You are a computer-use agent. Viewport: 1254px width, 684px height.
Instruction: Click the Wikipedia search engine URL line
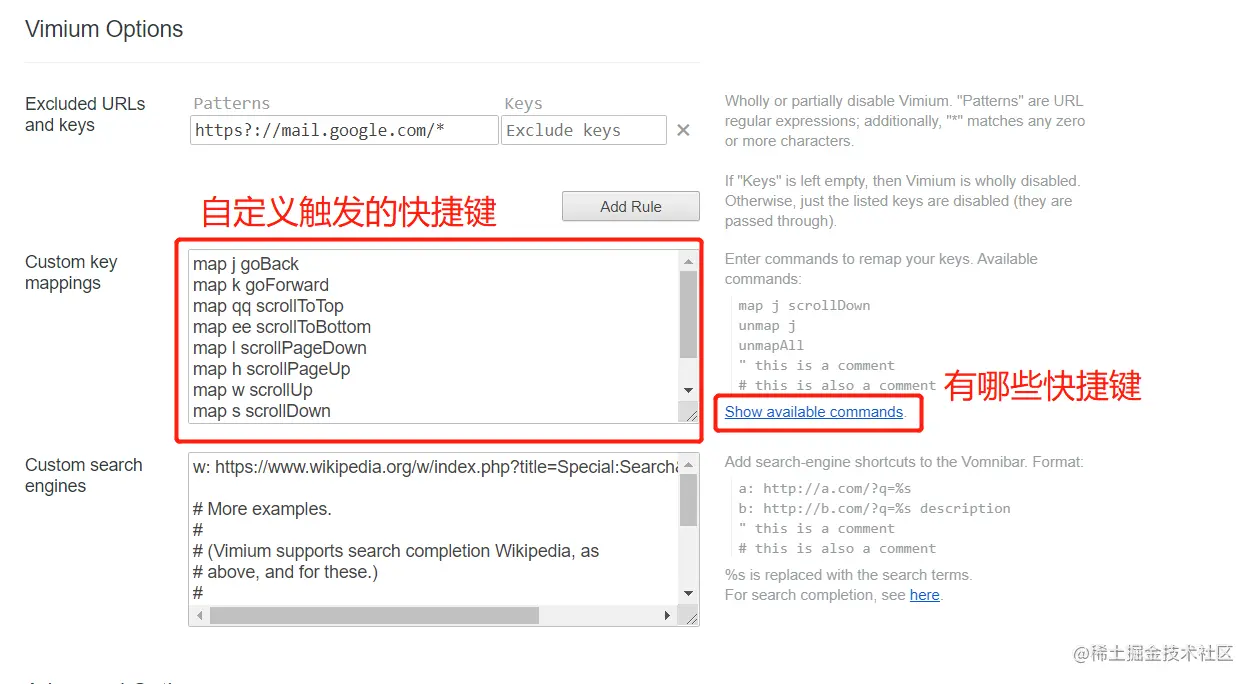point(436,467)
